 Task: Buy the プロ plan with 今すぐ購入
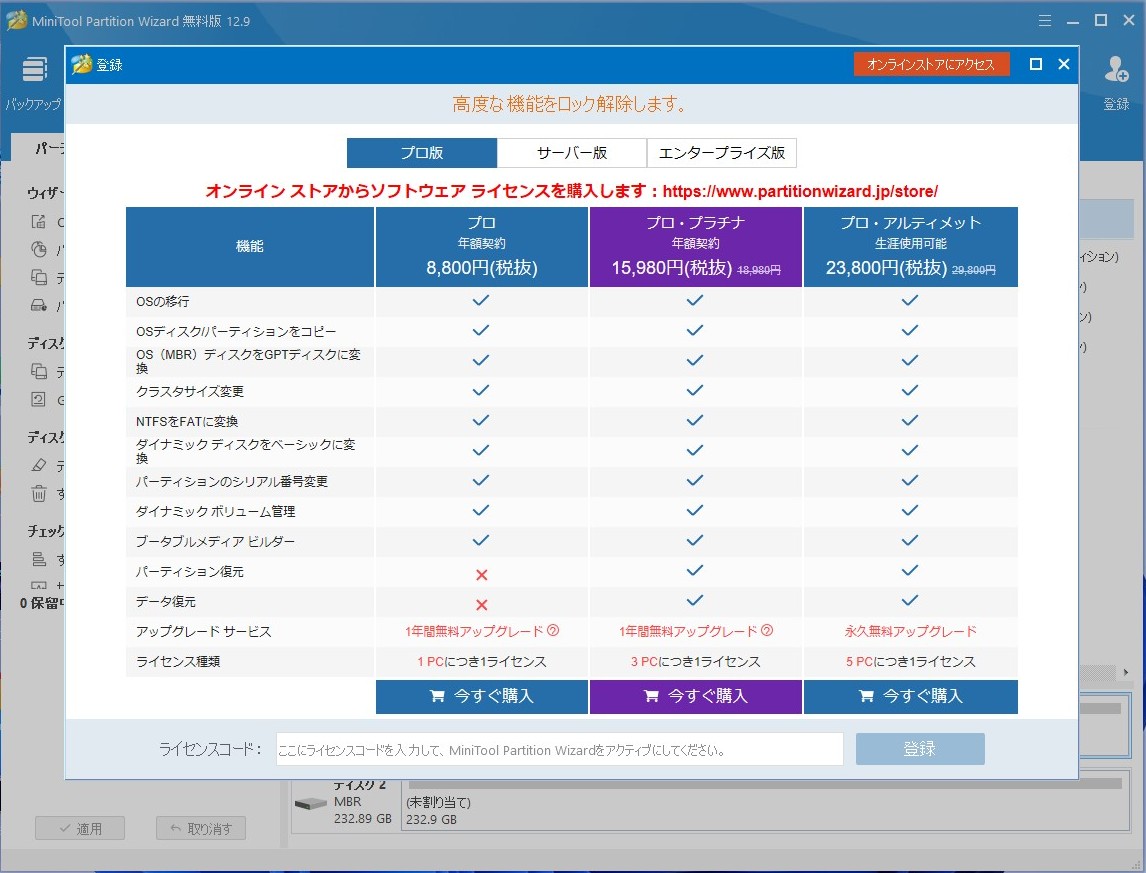(x=482, y=697)
